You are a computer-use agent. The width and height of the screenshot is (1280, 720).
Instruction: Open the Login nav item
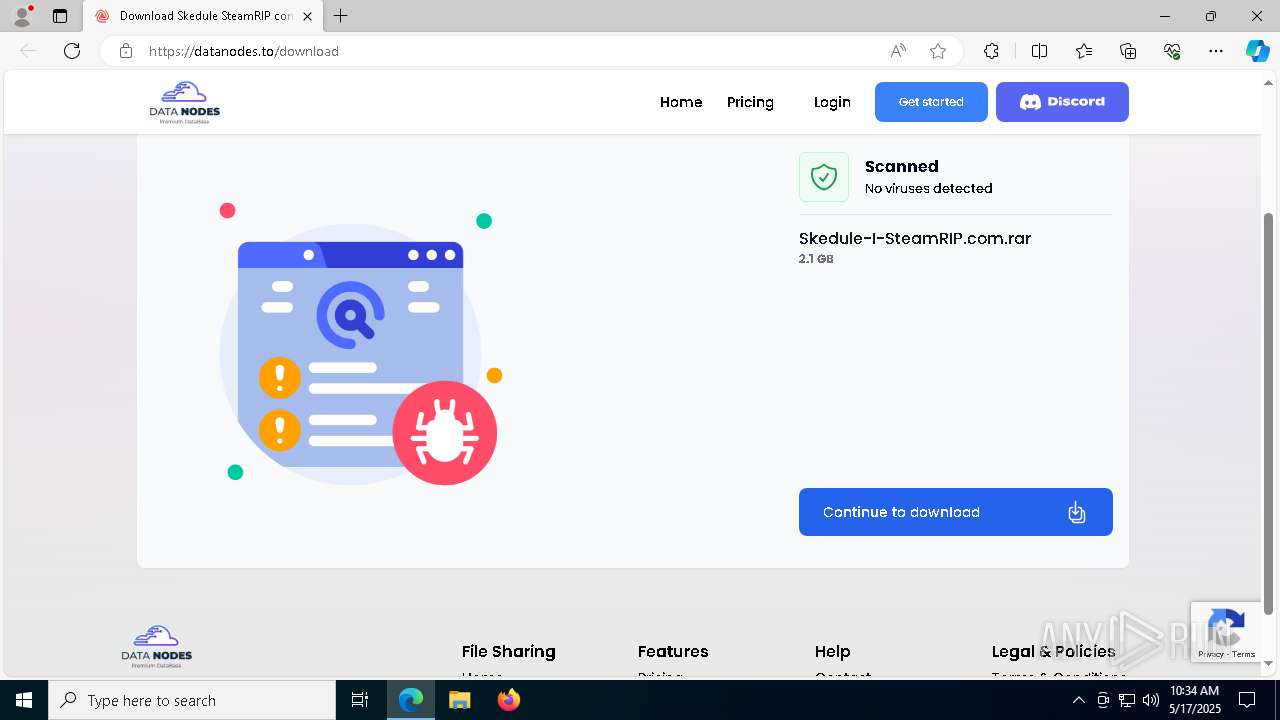(x=832, y=102)
